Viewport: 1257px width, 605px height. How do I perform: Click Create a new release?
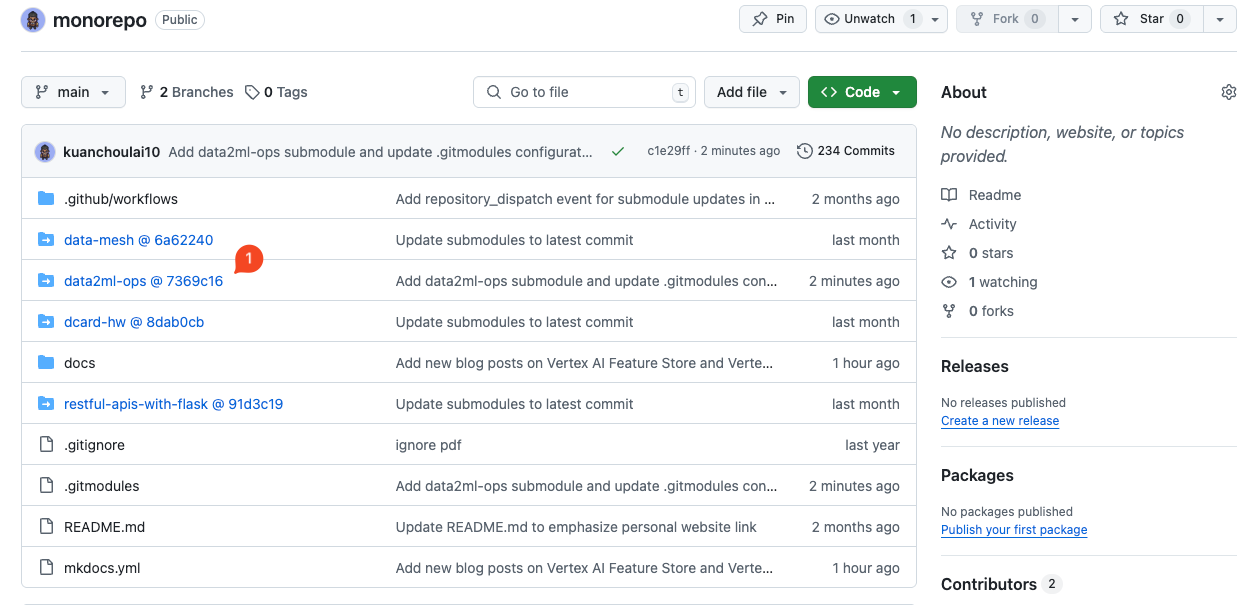[1000, 421]
